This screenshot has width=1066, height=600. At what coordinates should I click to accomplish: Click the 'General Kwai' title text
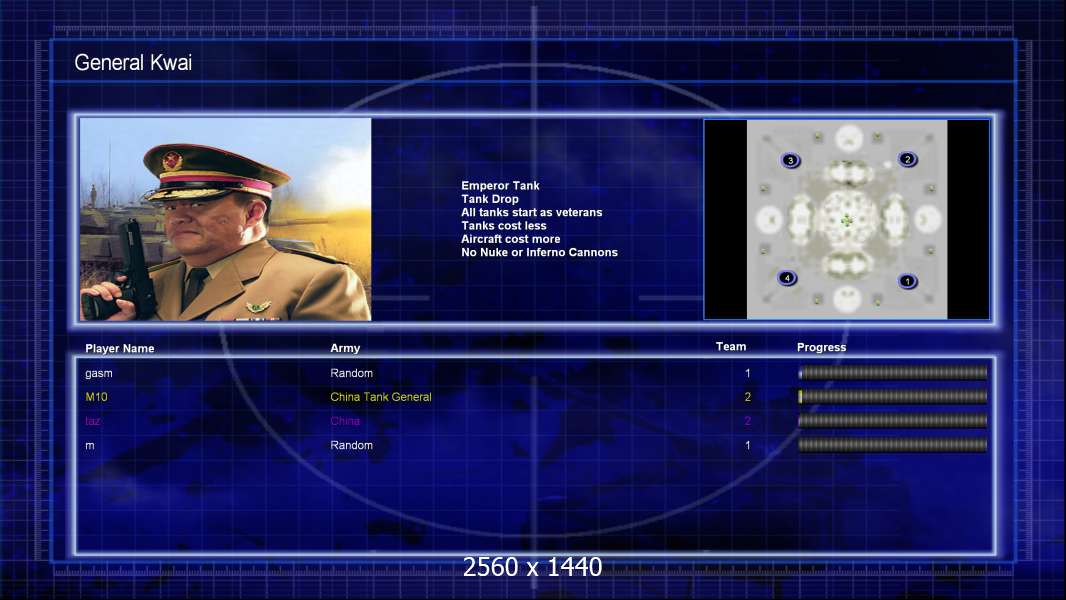coord(133,63)
